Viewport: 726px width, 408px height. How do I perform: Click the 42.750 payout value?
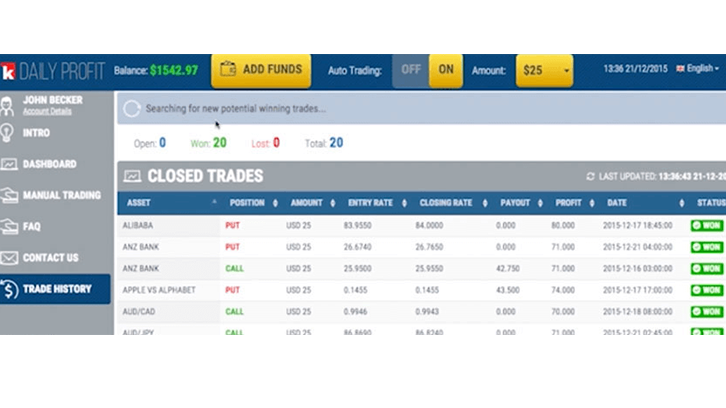[x=507, y=269]
